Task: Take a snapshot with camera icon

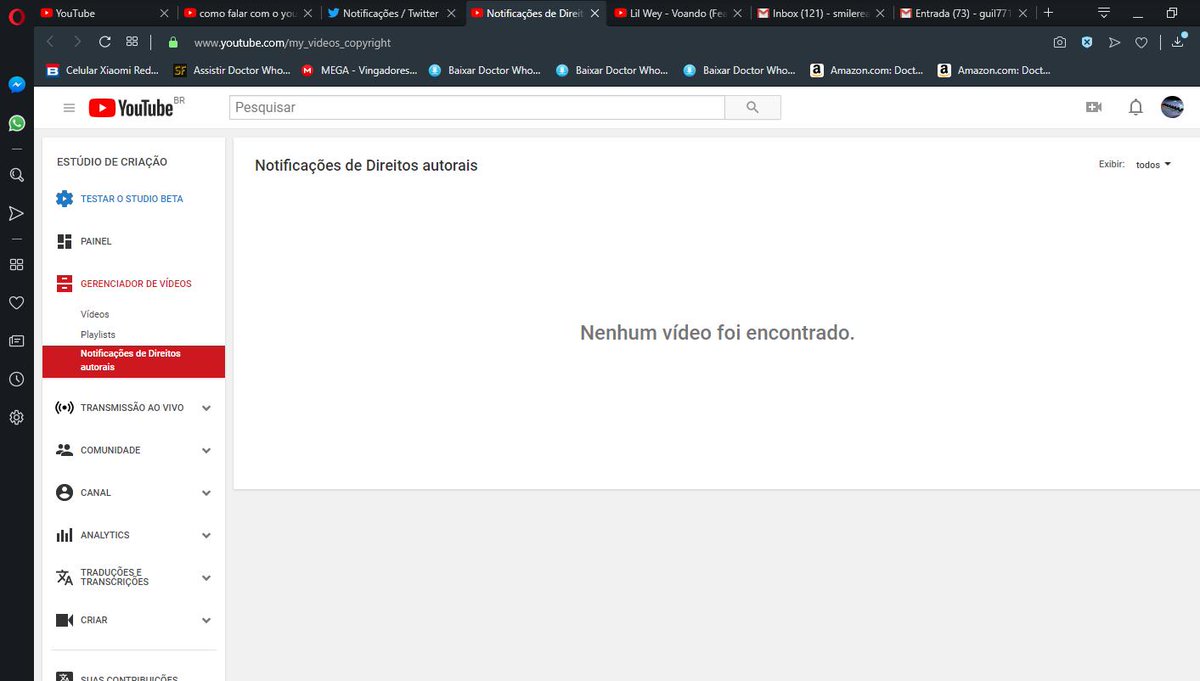Action: click(1060, 43)
